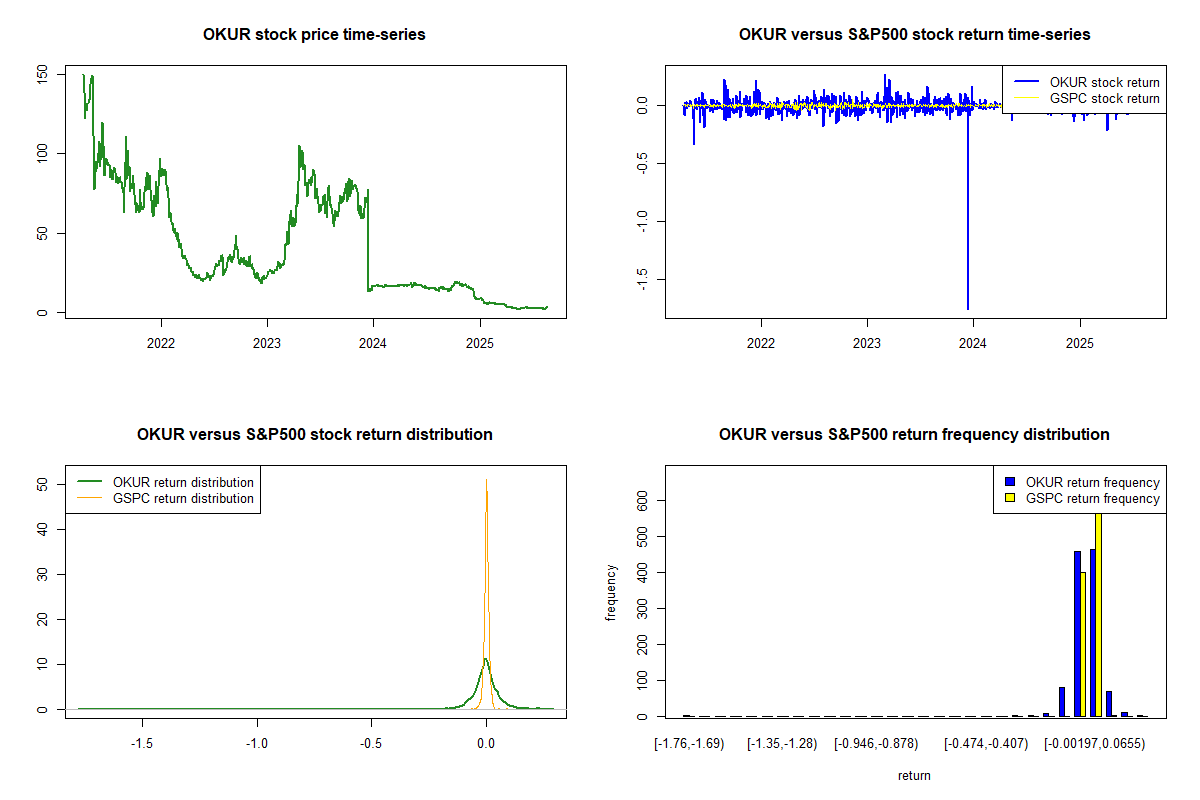Click the blue OKUR return frequency legend swatch

(x=1011, y=483)
